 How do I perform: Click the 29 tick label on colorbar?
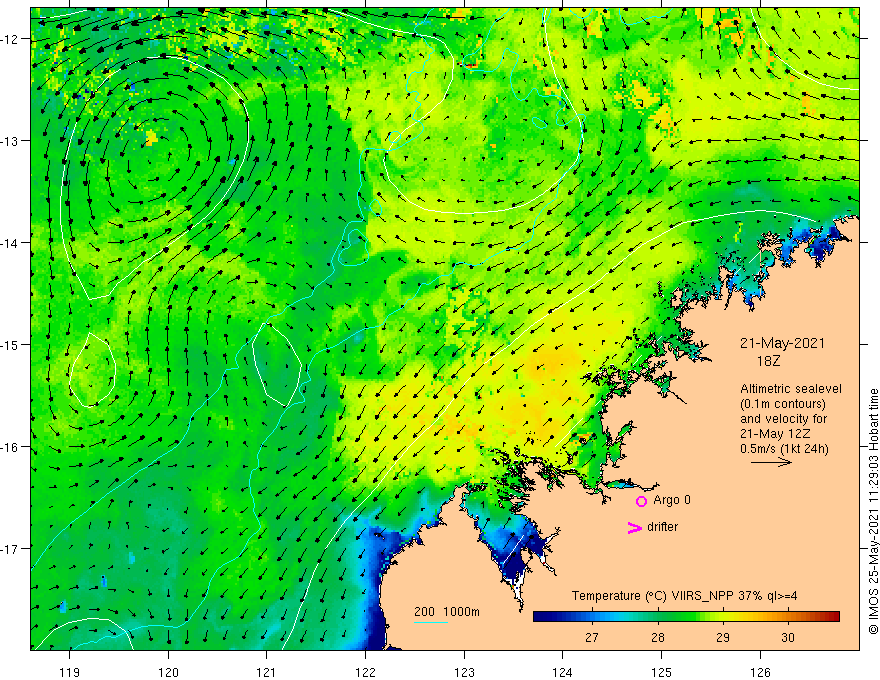(723, 637)
